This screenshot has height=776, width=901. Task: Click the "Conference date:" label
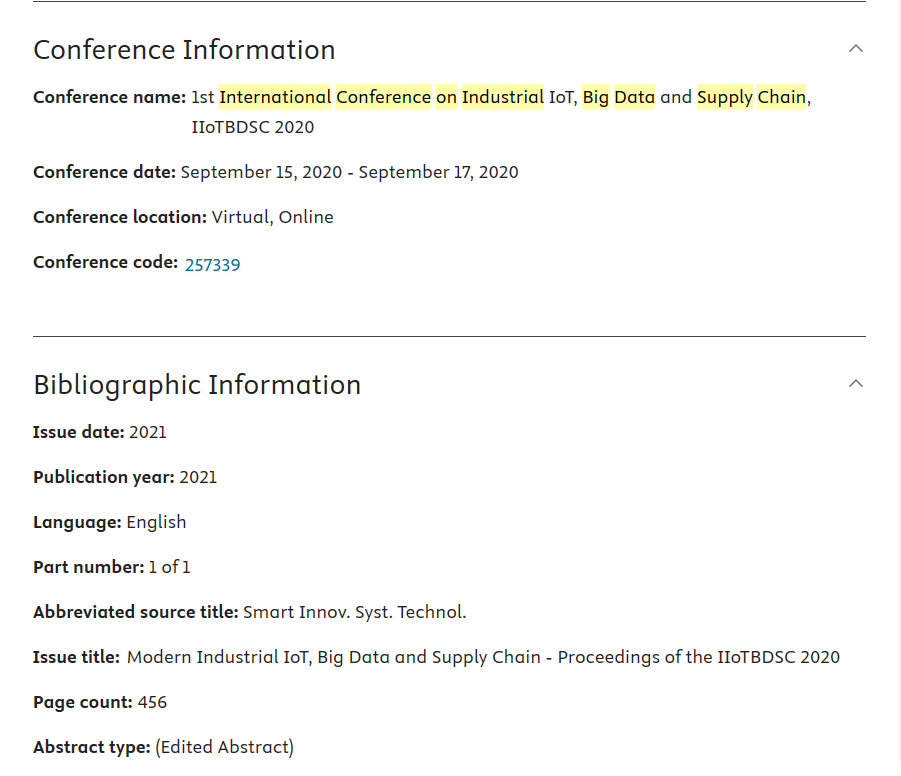click(x=104, y=172)
